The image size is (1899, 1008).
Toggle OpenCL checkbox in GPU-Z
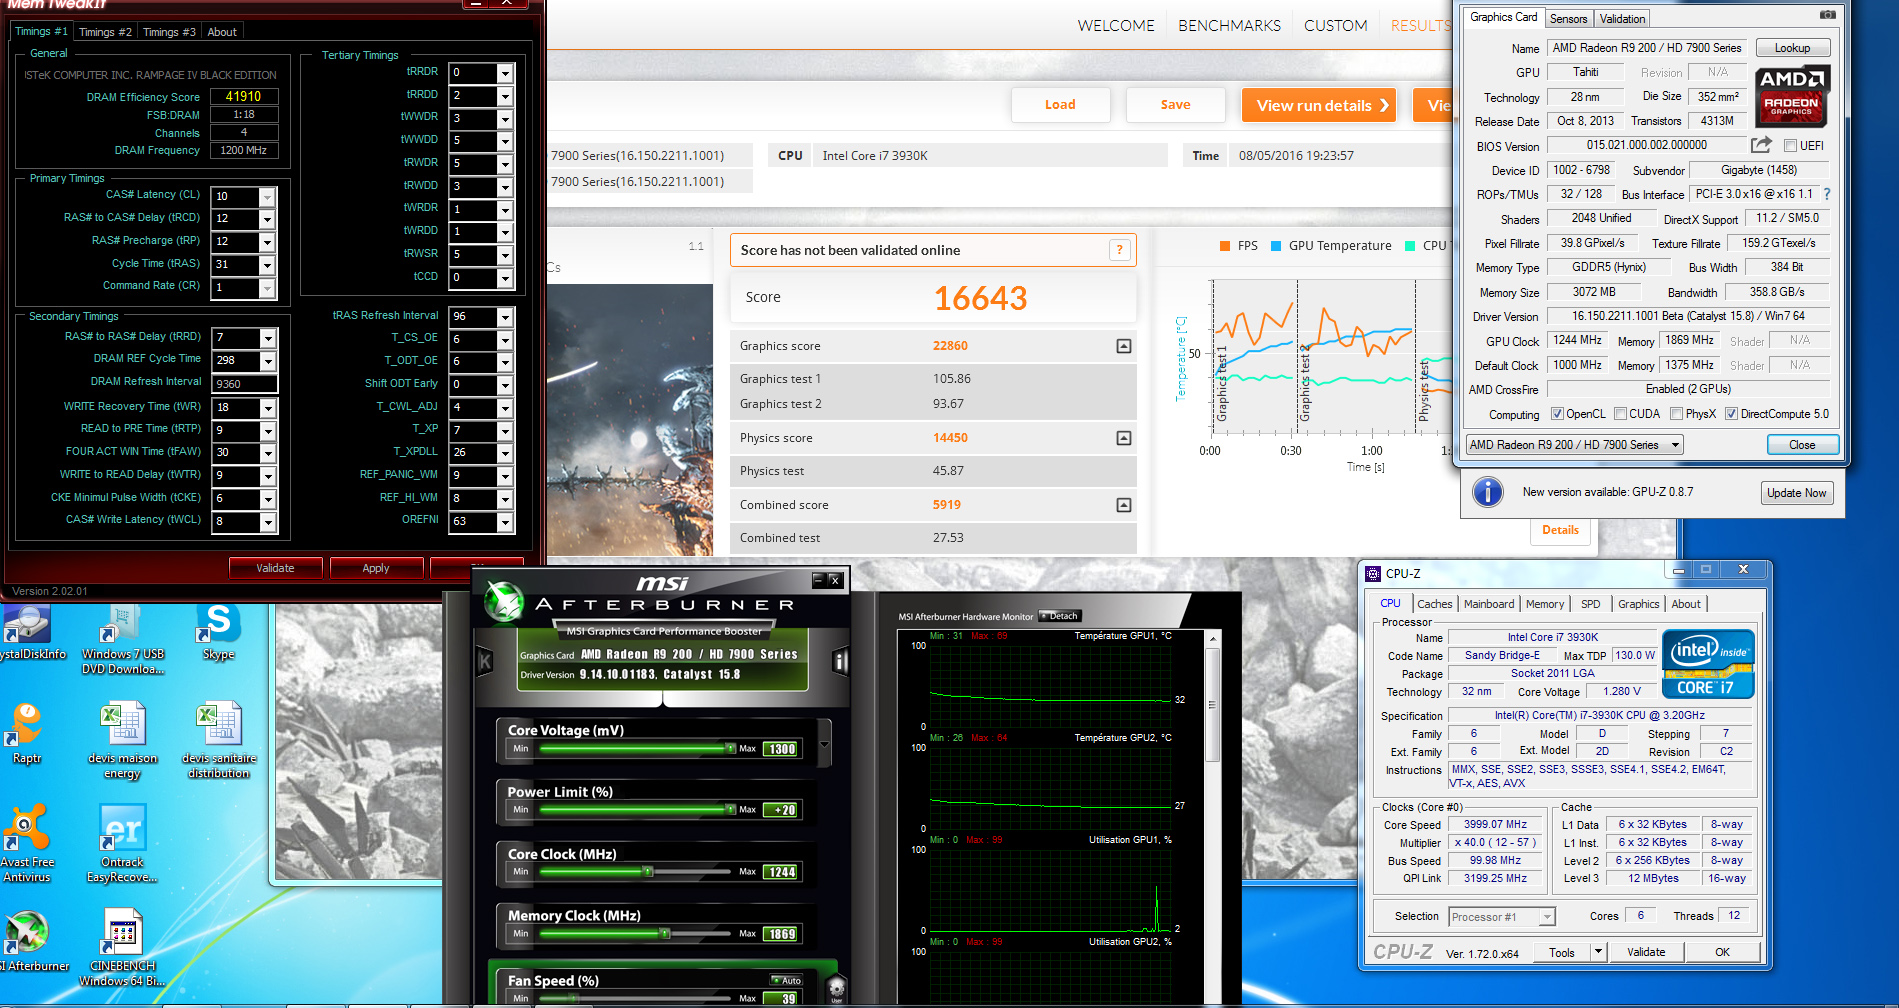1557,414
